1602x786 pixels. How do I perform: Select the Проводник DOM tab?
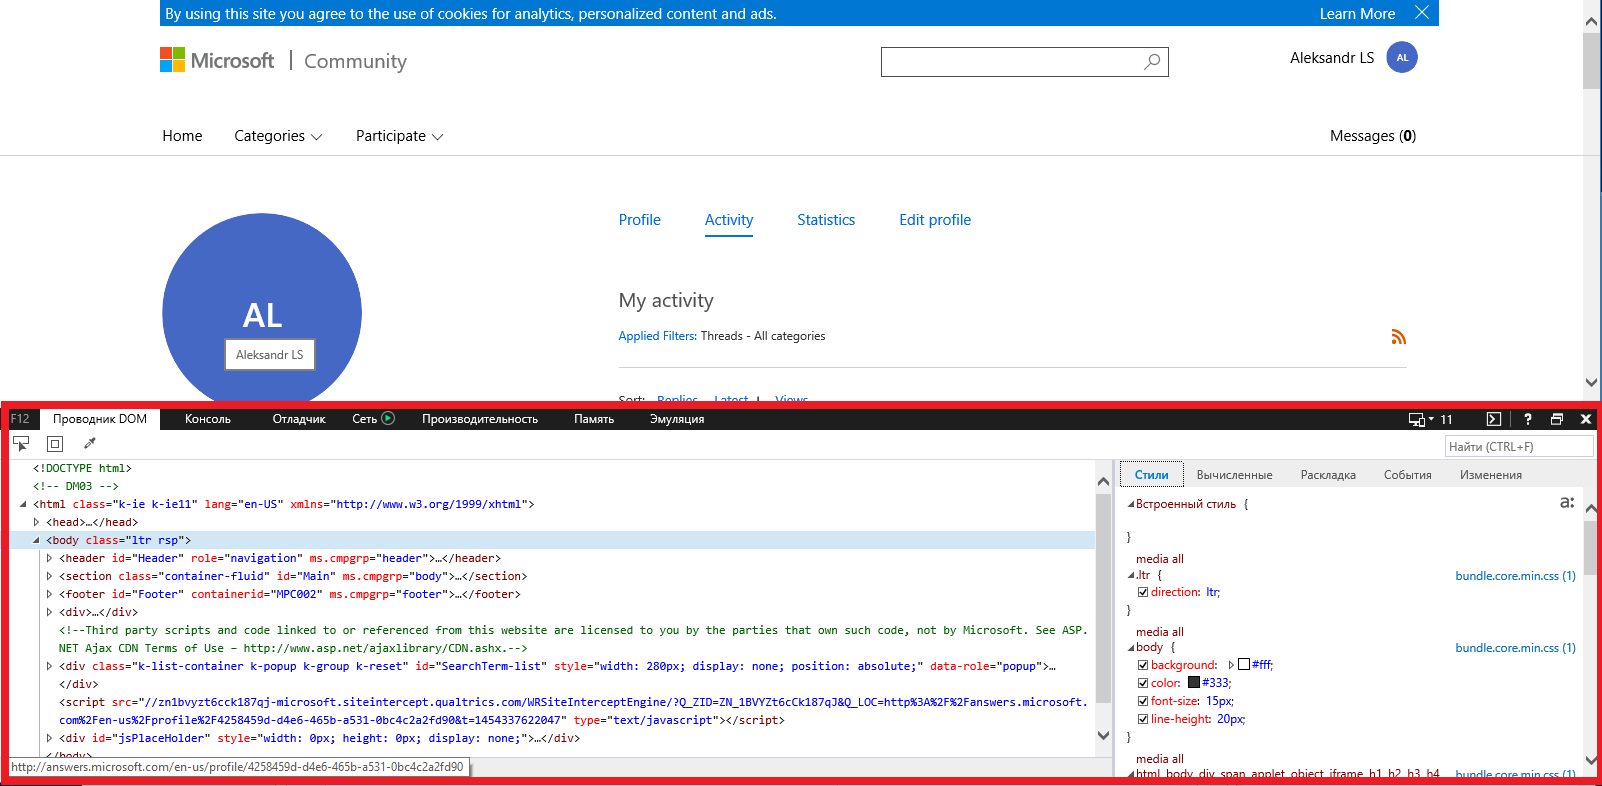tap(100, 419)
